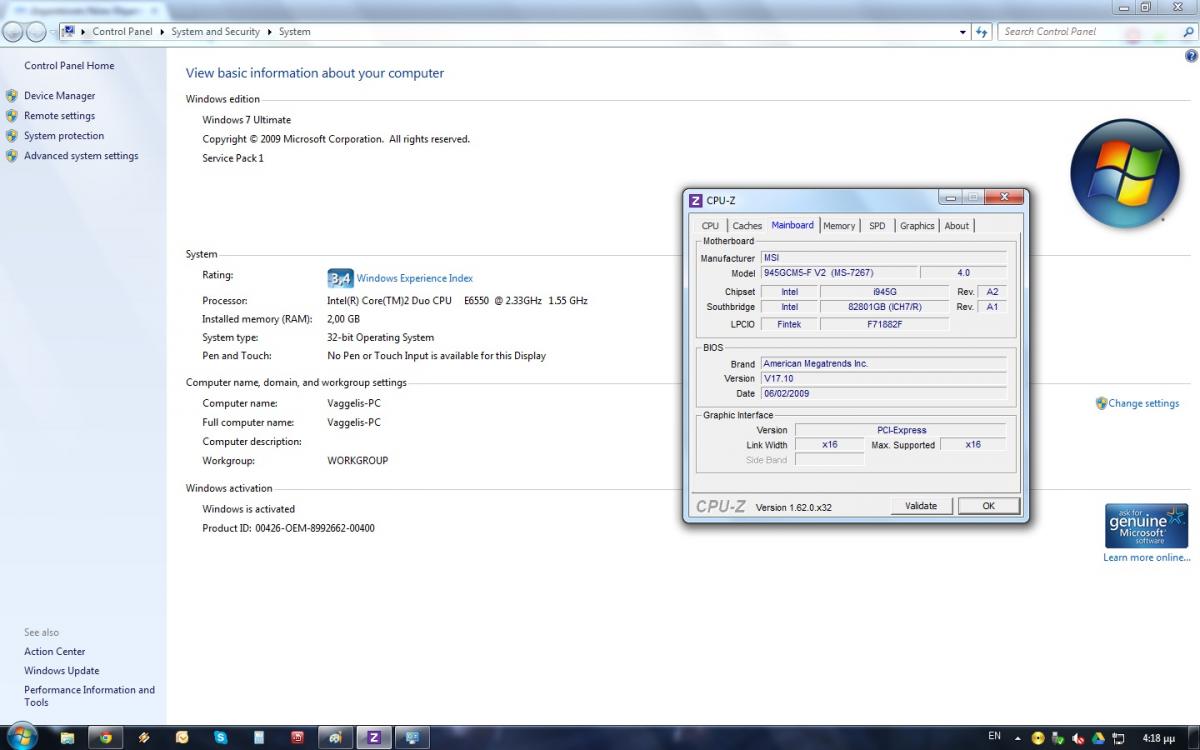
Task: Expand the arrow after Control Panel breadcrumb
Action: tap(162, 32)
